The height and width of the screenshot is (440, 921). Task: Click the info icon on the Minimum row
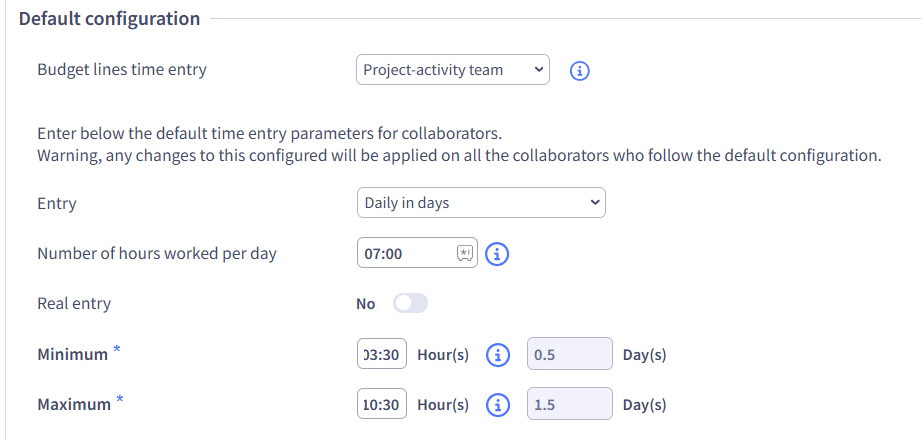497,355
